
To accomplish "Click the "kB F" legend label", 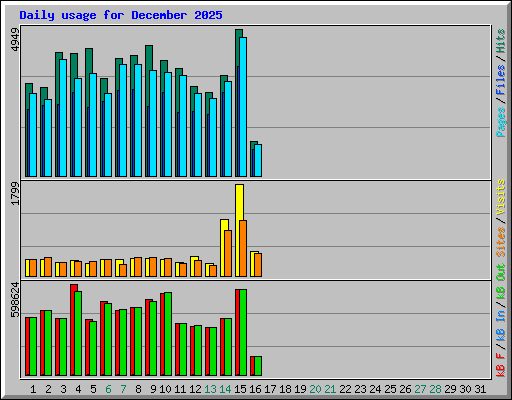I will coord(500,365).
